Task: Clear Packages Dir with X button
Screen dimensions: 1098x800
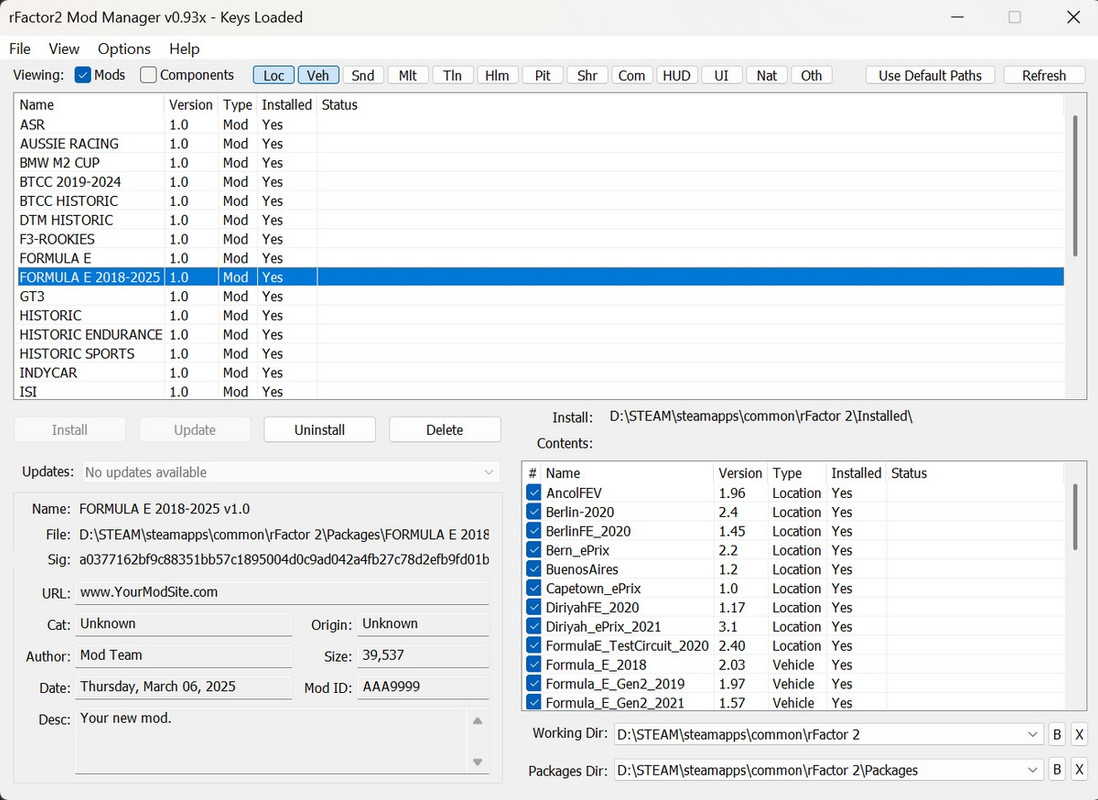Action: [x=1079, y=770]
